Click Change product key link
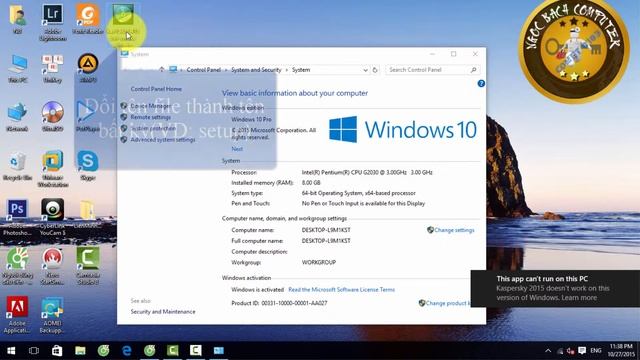The width and height of the screenshot is (640, 360). point(447,303)
